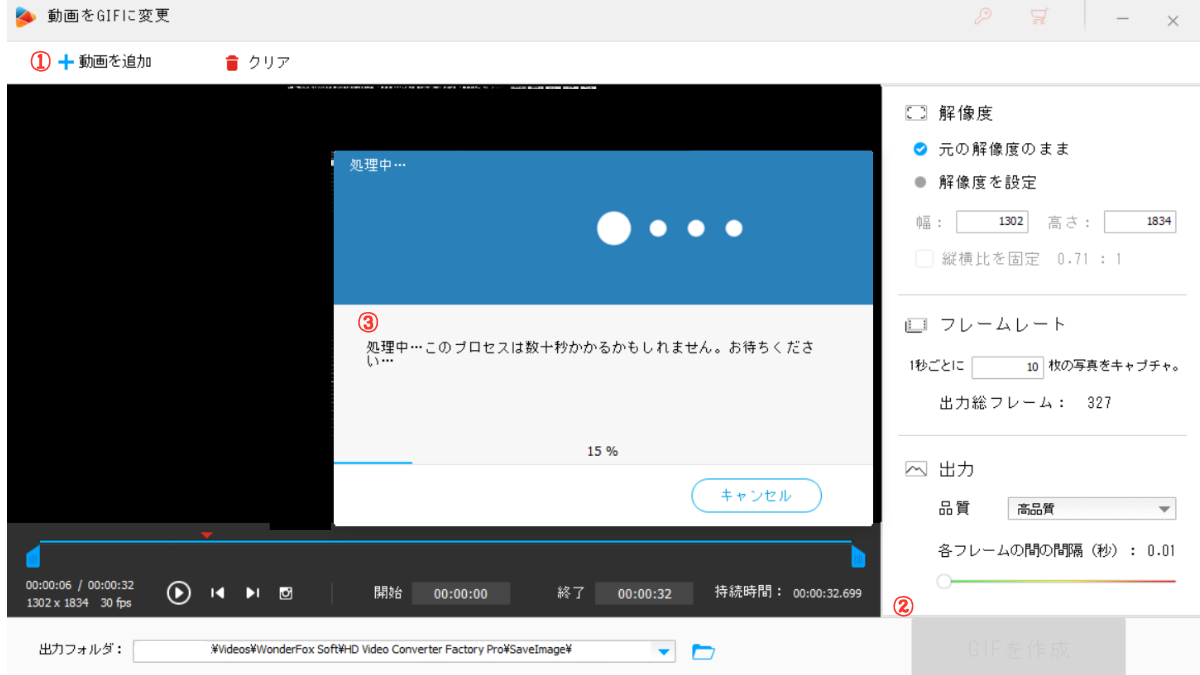
Task: Click the red trash clear icon
Action: (x=232, y=63)
